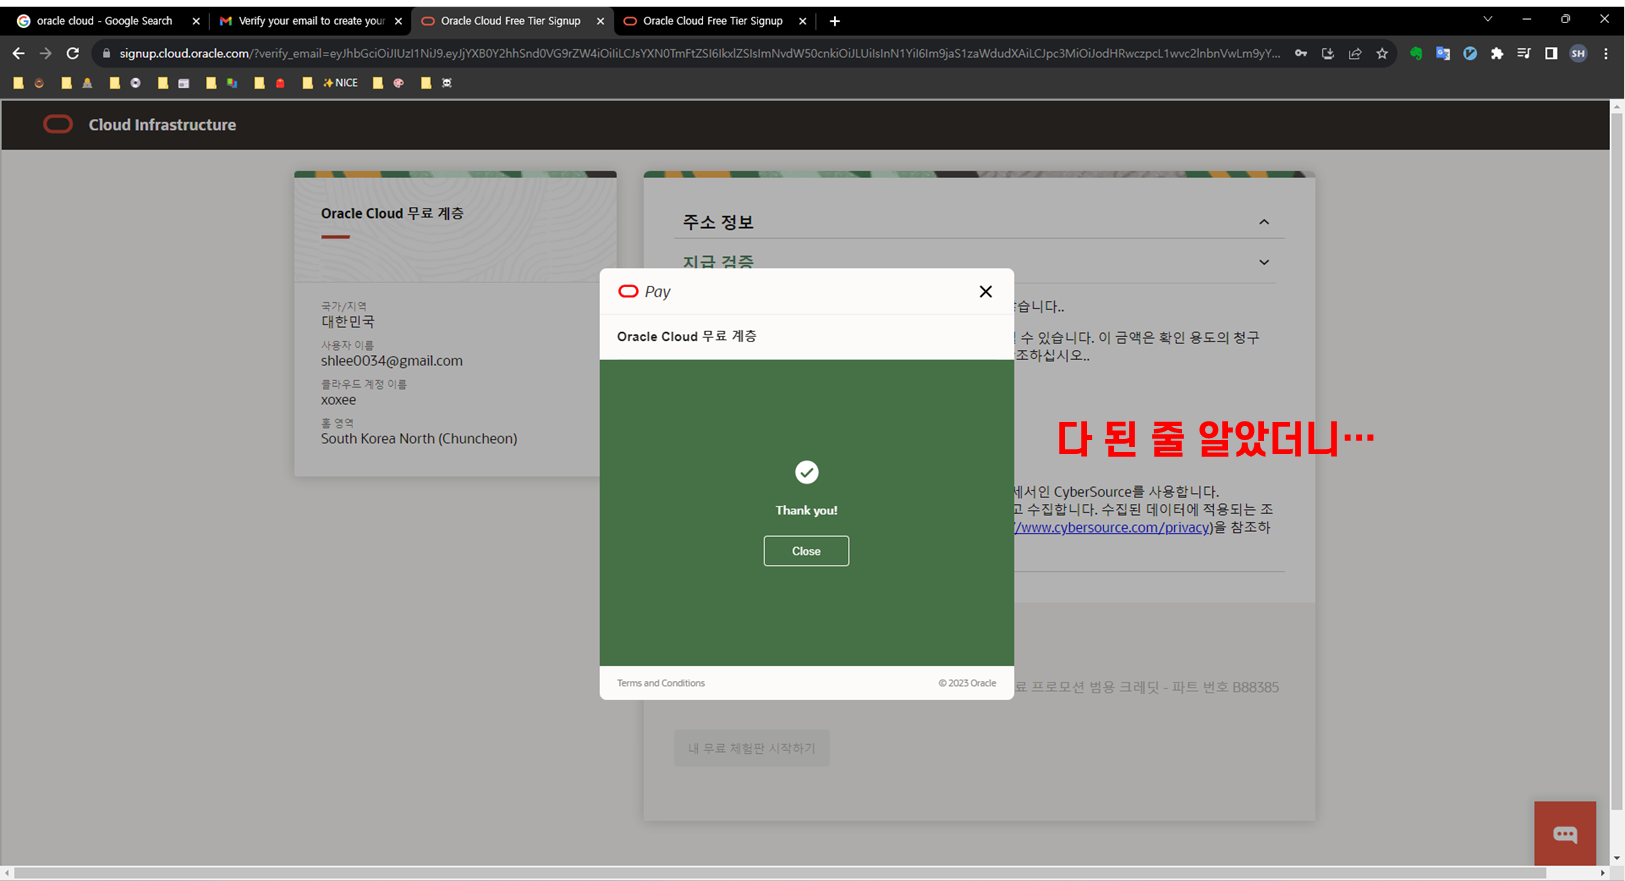
Task: Click the blue round extension icon
Action: click(1470, 54)
